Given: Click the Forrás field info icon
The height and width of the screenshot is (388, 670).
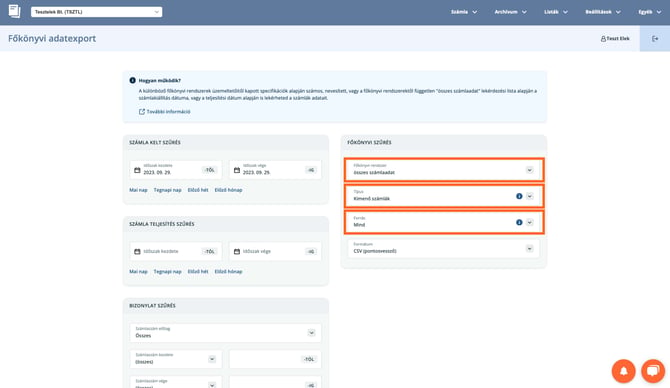Looking at the screenshot, I should [x=519, y=222].
